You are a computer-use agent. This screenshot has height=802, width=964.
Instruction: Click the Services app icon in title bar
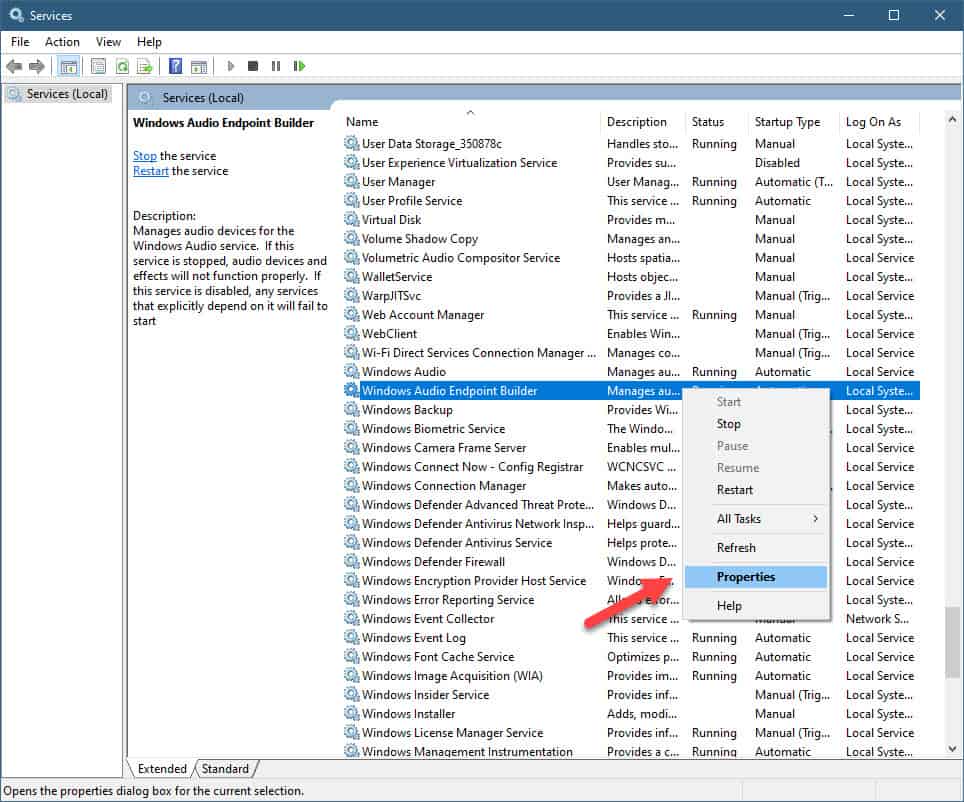click(x=17, y=15)
